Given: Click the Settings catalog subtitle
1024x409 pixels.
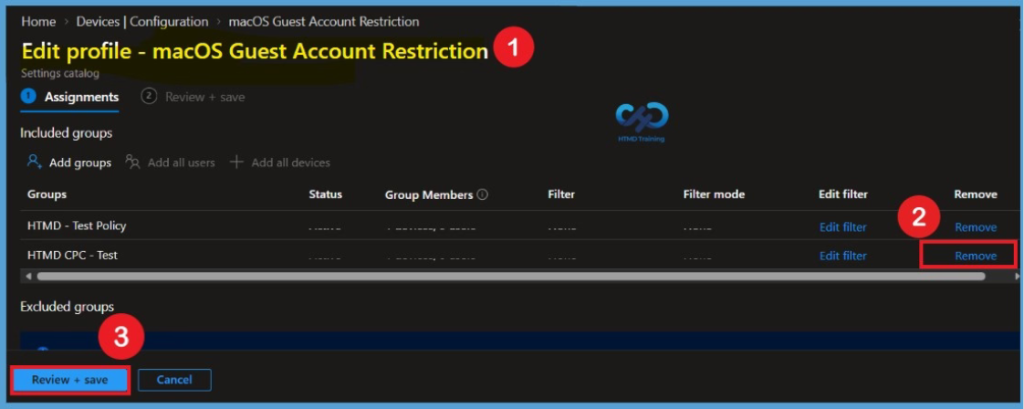Looking at the screenshot, I should (60, 73).
